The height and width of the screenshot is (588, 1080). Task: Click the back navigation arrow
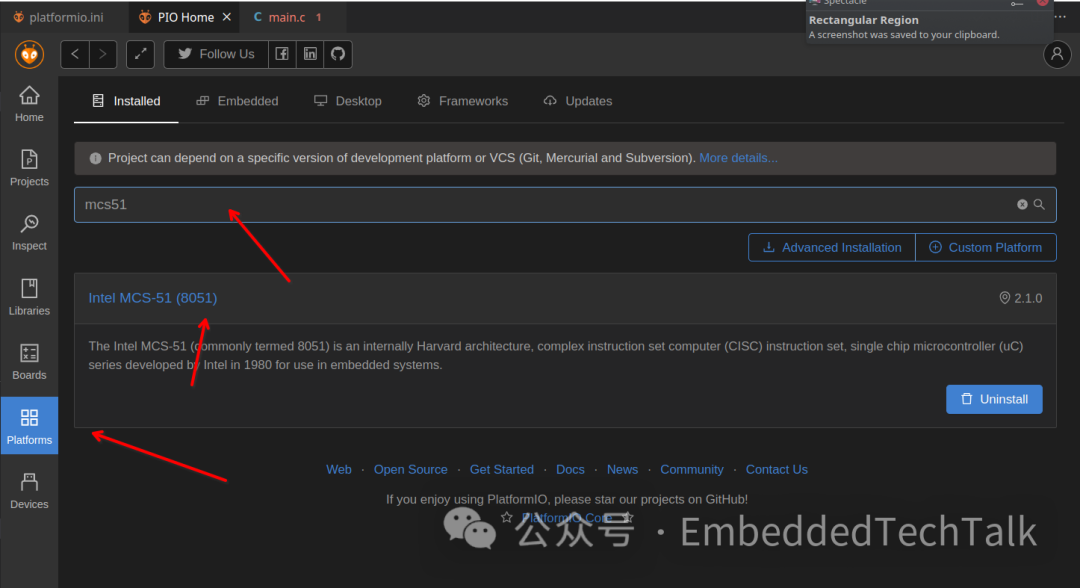pos(74,54)
